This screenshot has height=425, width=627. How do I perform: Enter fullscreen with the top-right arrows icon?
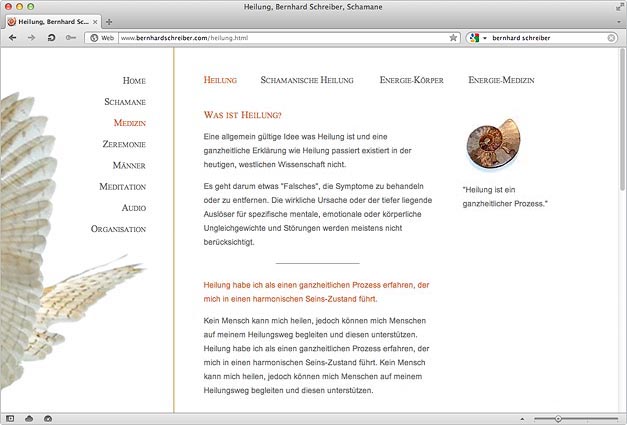tap(619, 7)
